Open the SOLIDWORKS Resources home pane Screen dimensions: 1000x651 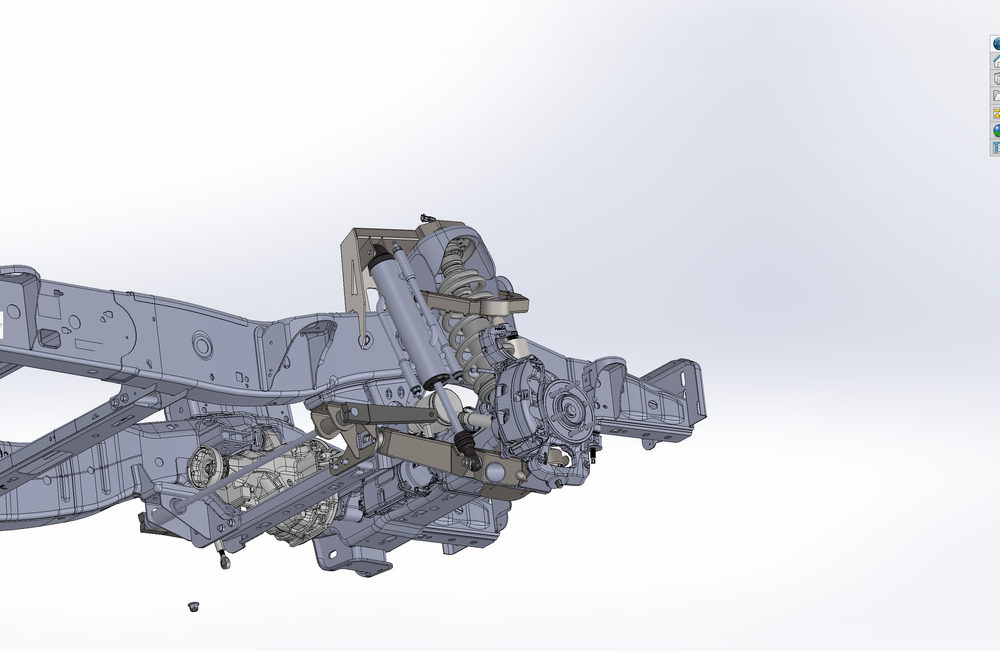point(993,55)
